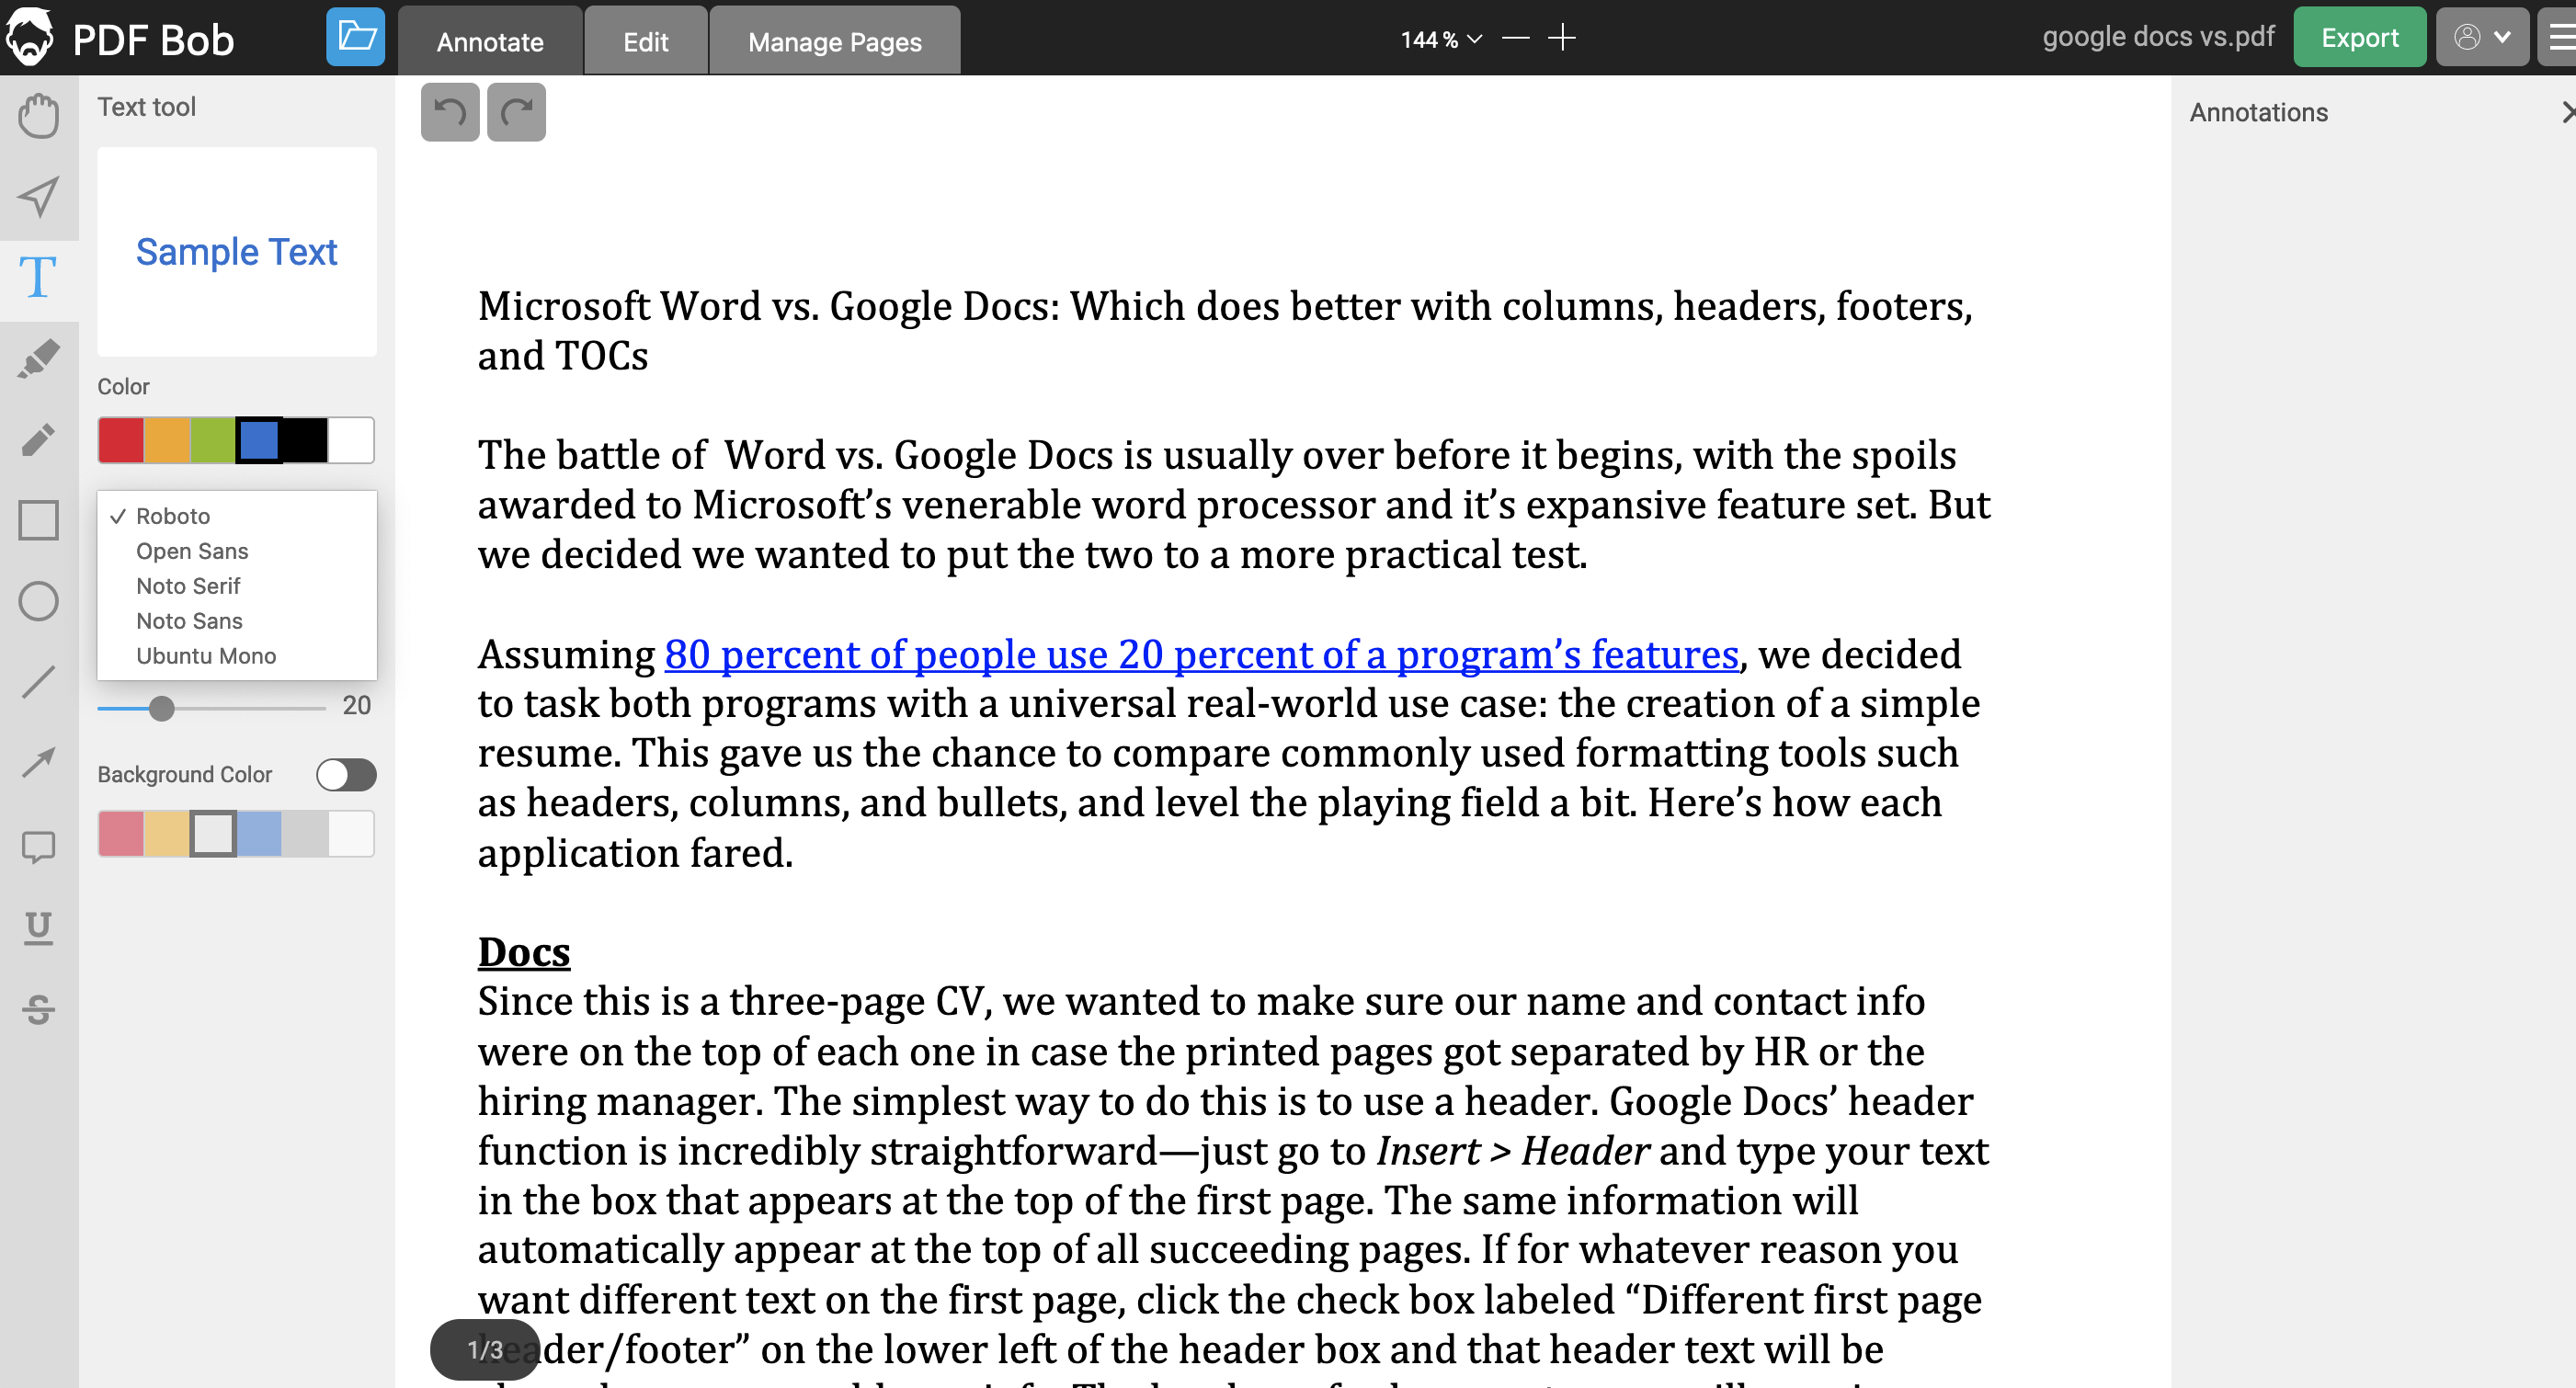Select the Hand pan tool
The height and width of the screenshot is (1388, 2576).
pos(39,116)
